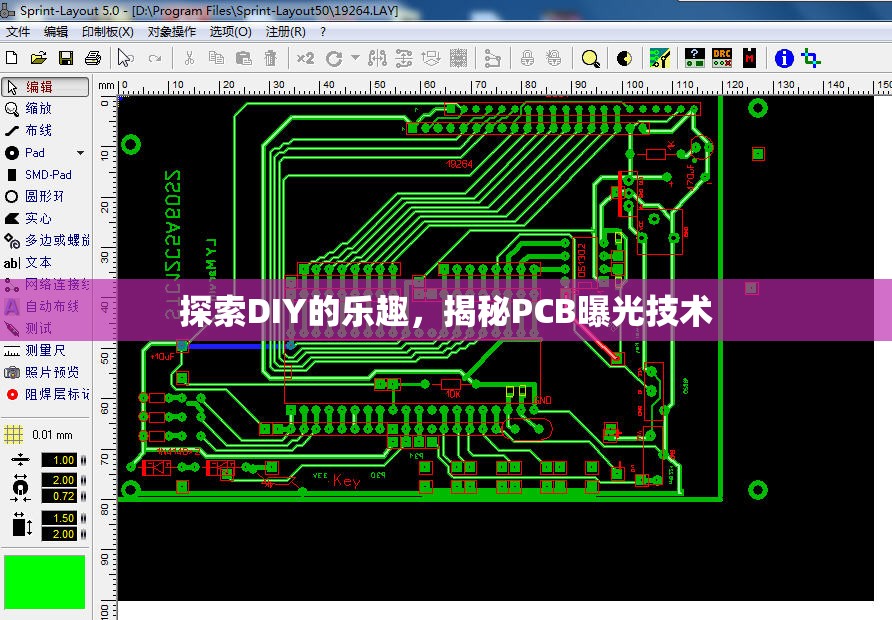892x620 pixels.
Task: Select the 阻焊层标记 solder mask tool
Action: [x=45, y=394]
